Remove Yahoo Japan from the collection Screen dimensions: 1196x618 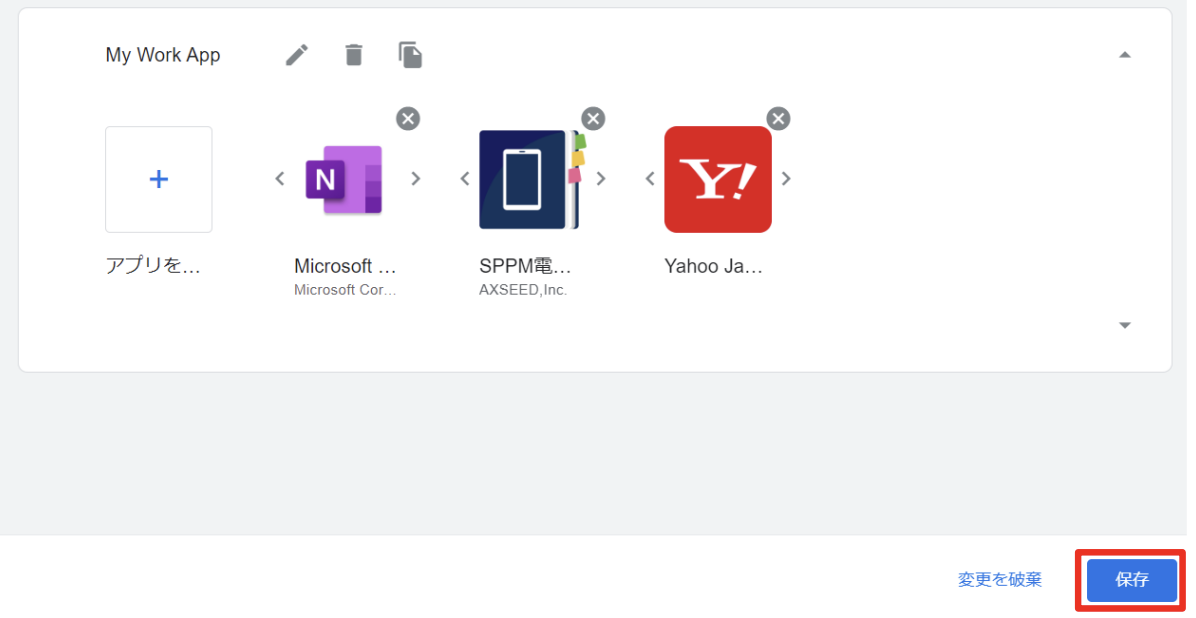click(778, 118)
